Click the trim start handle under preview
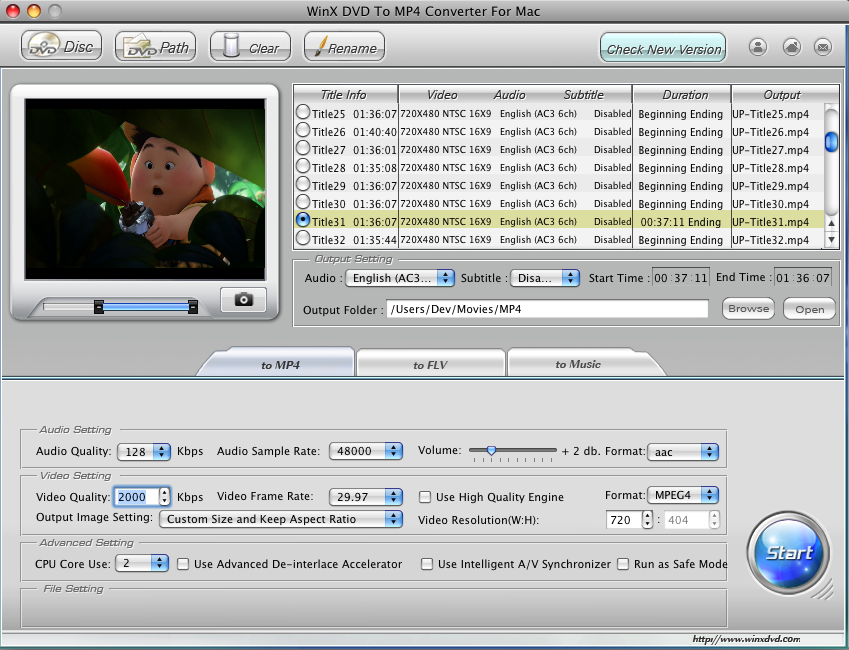This screenshot has height=650, width=849. pyautogui.click(x=99, y=307)
